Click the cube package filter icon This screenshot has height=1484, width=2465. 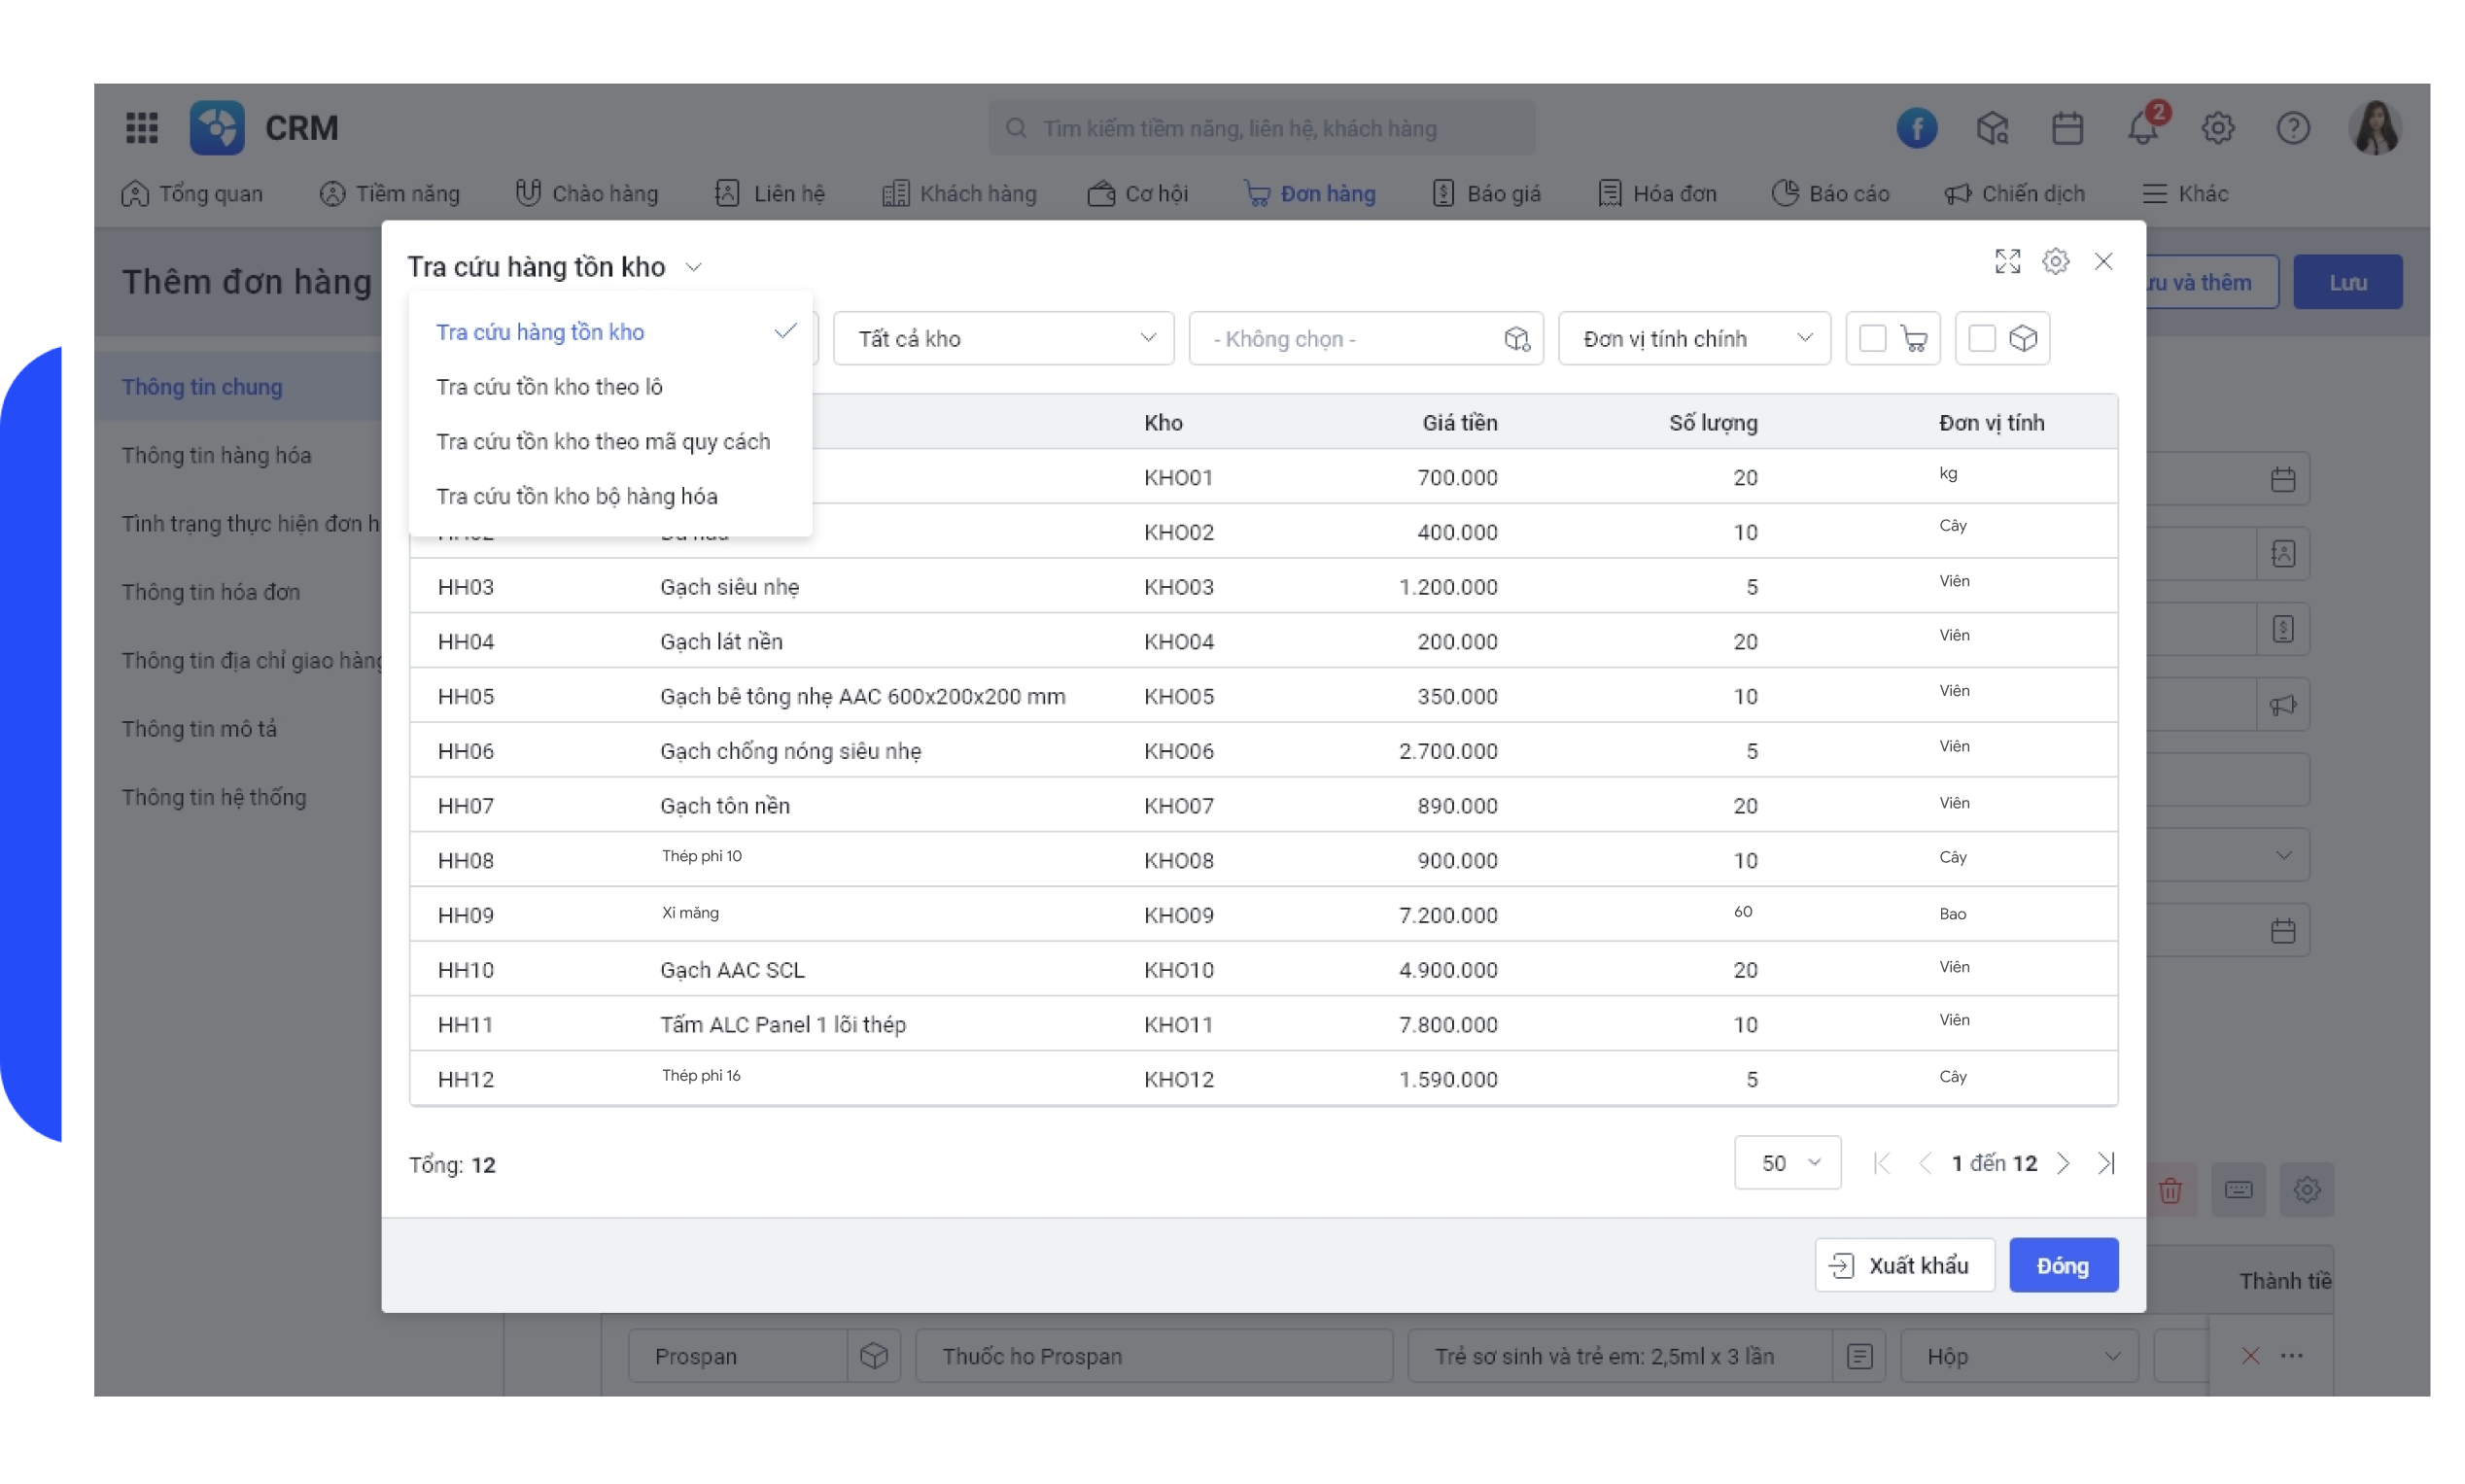click(2022, 338)
